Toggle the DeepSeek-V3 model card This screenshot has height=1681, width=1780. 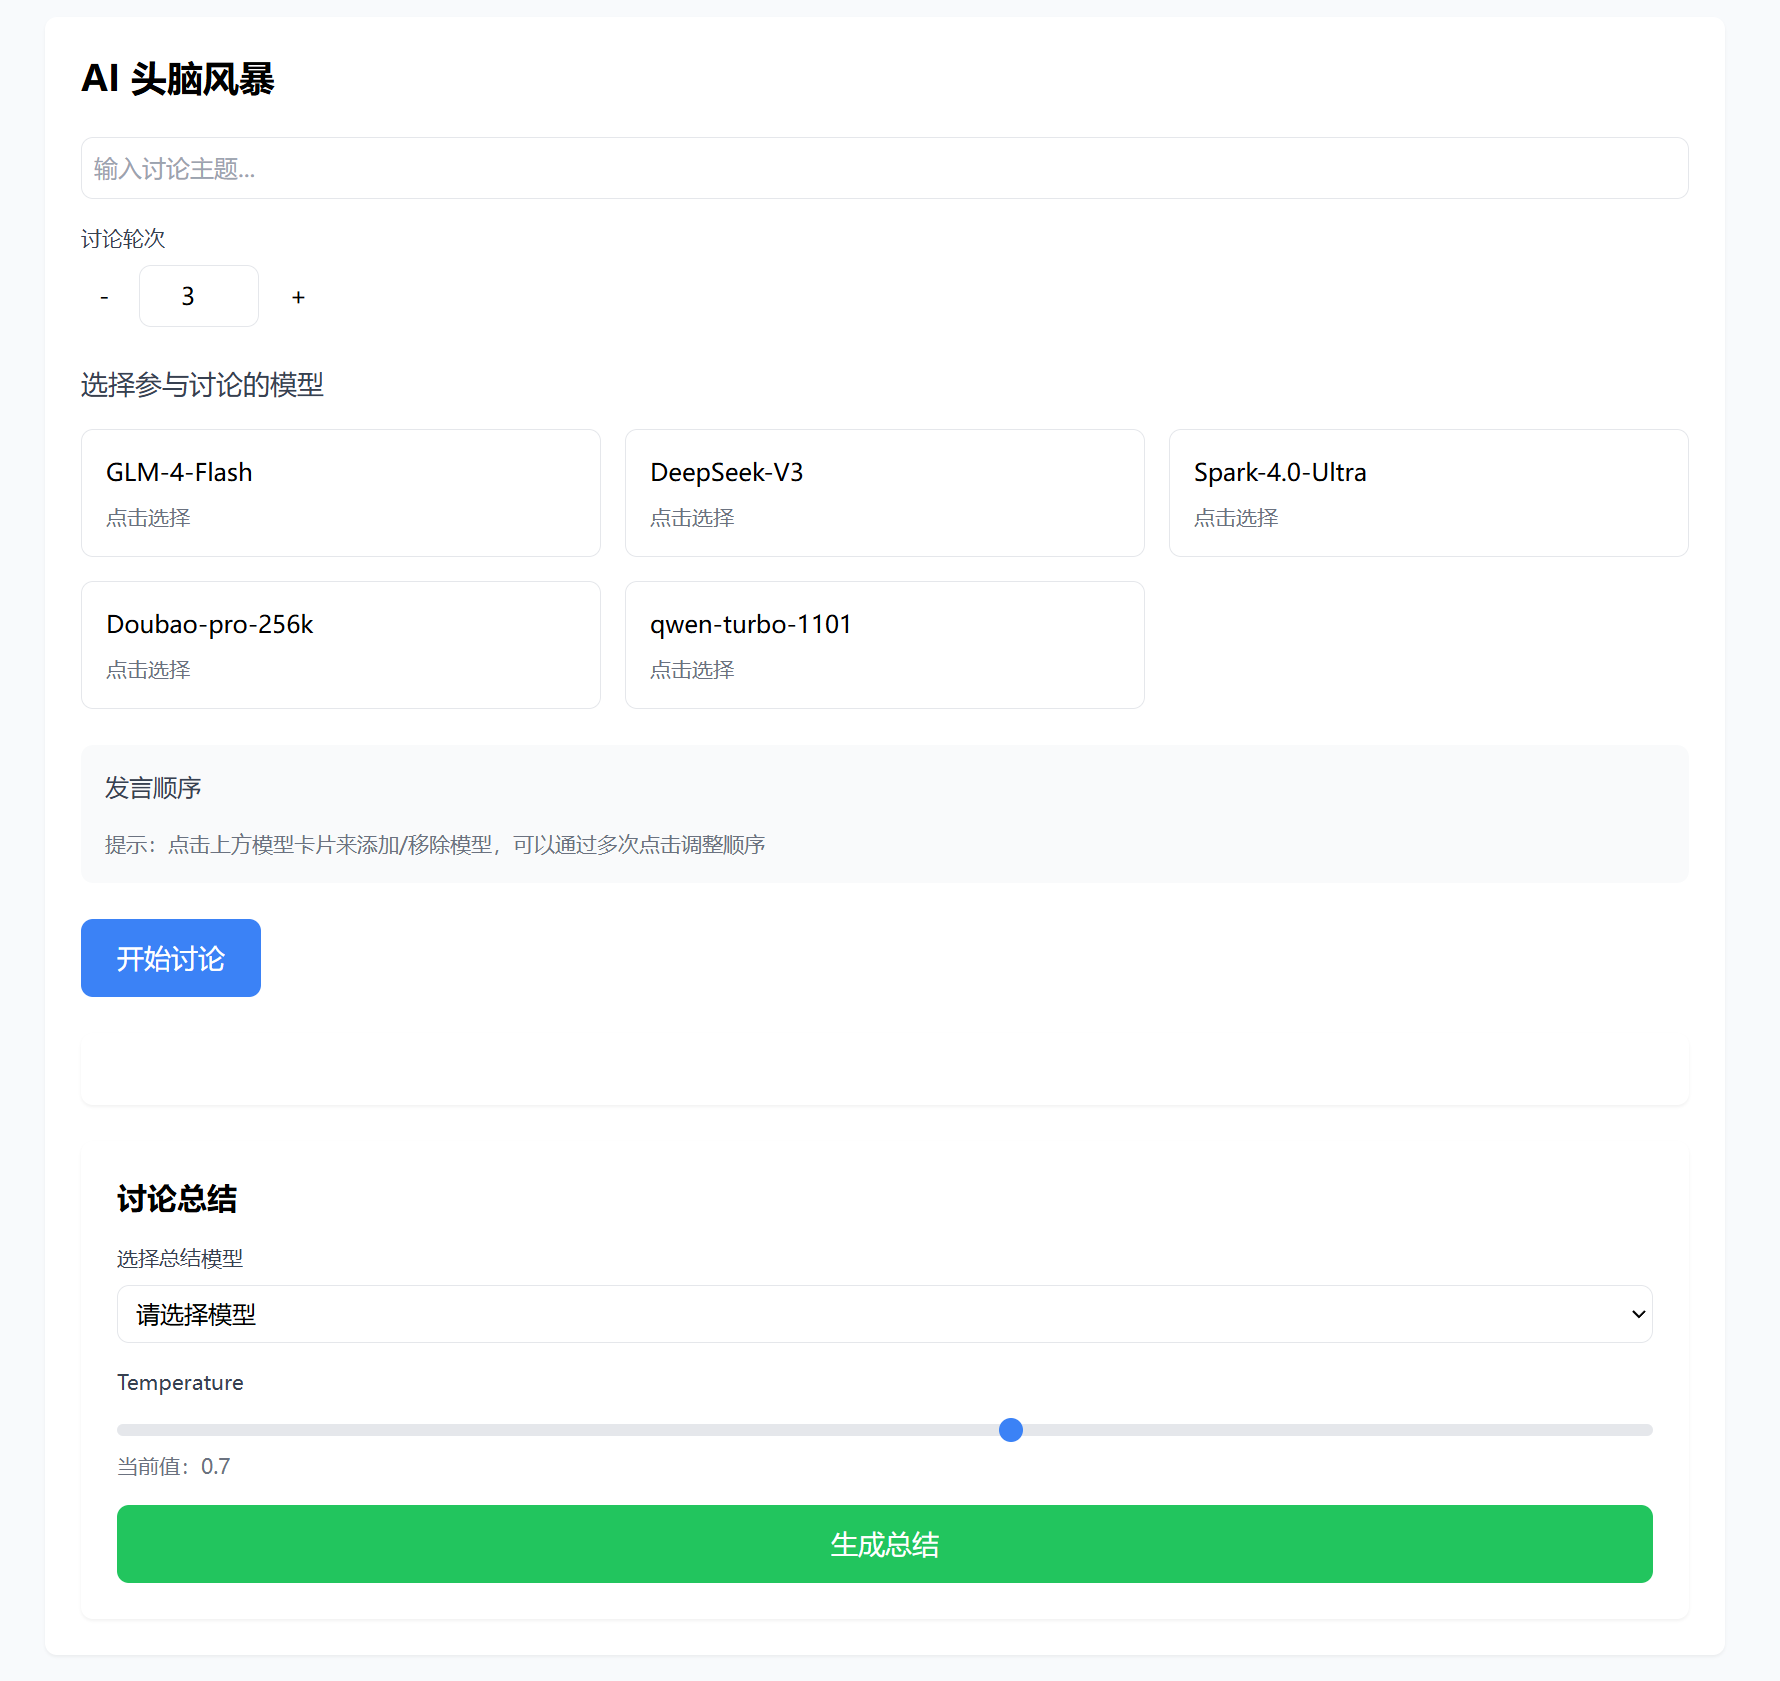[884, 493]
